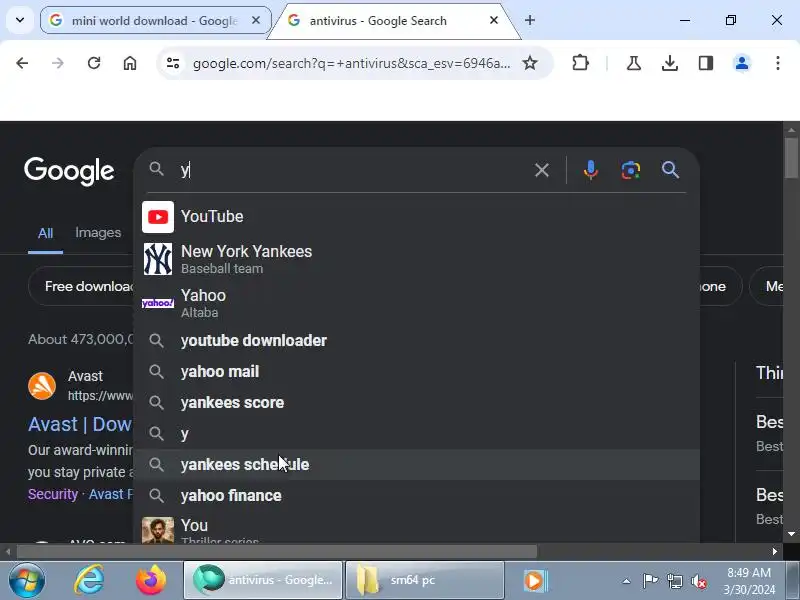Click the Yankees team logo thumbnail

[158, 259]
